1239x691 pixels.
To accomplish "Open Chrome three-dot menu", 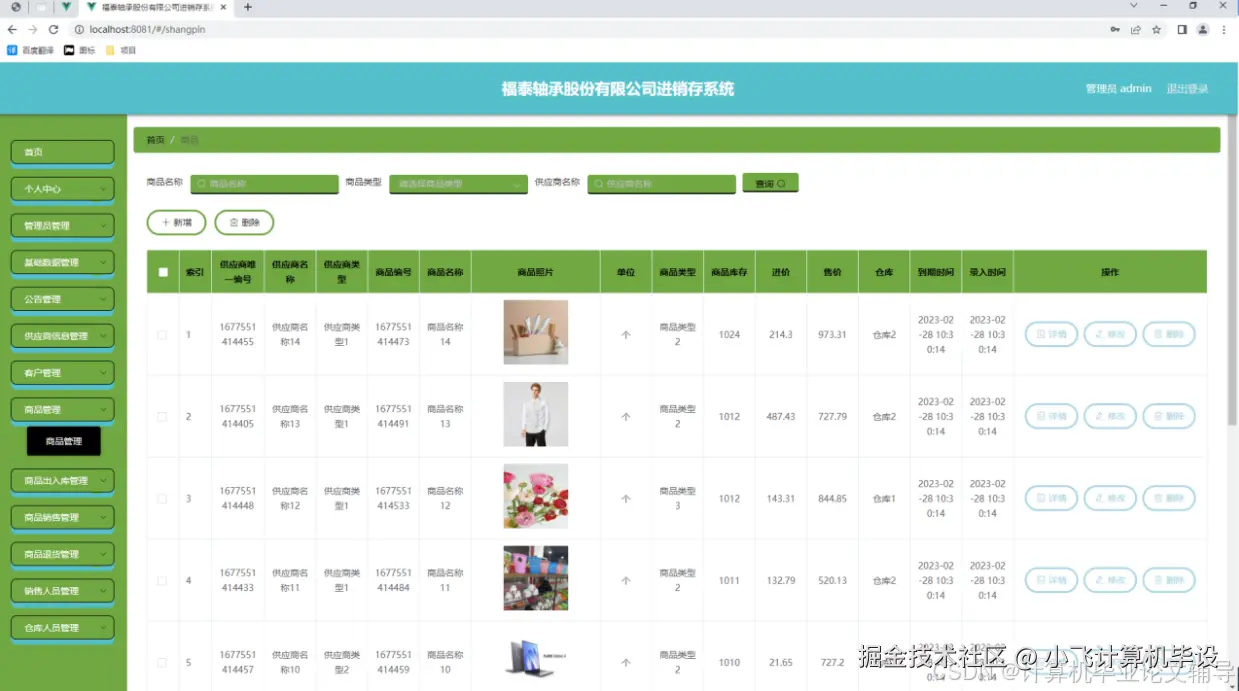I will (x=1224, y=30).
